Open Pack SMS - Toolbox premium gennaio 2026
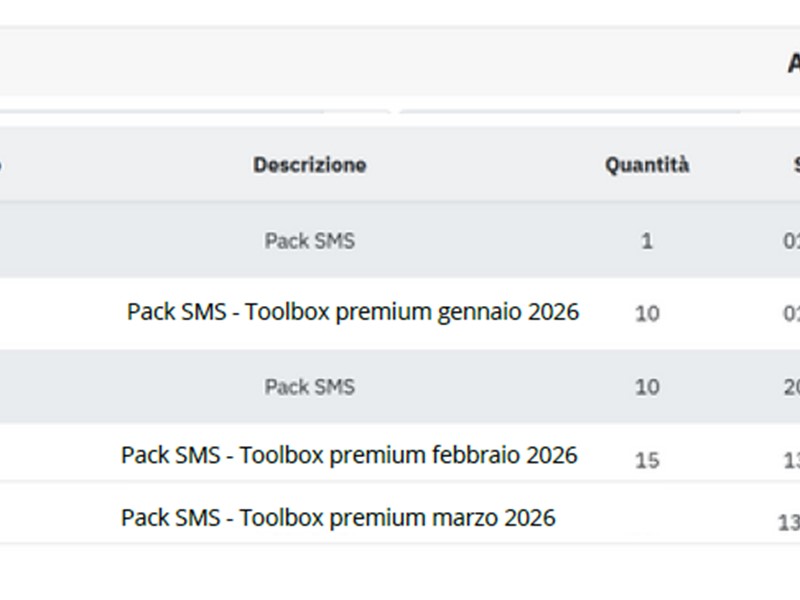Viewport: 800px width, 600px height. pos(352,312)
